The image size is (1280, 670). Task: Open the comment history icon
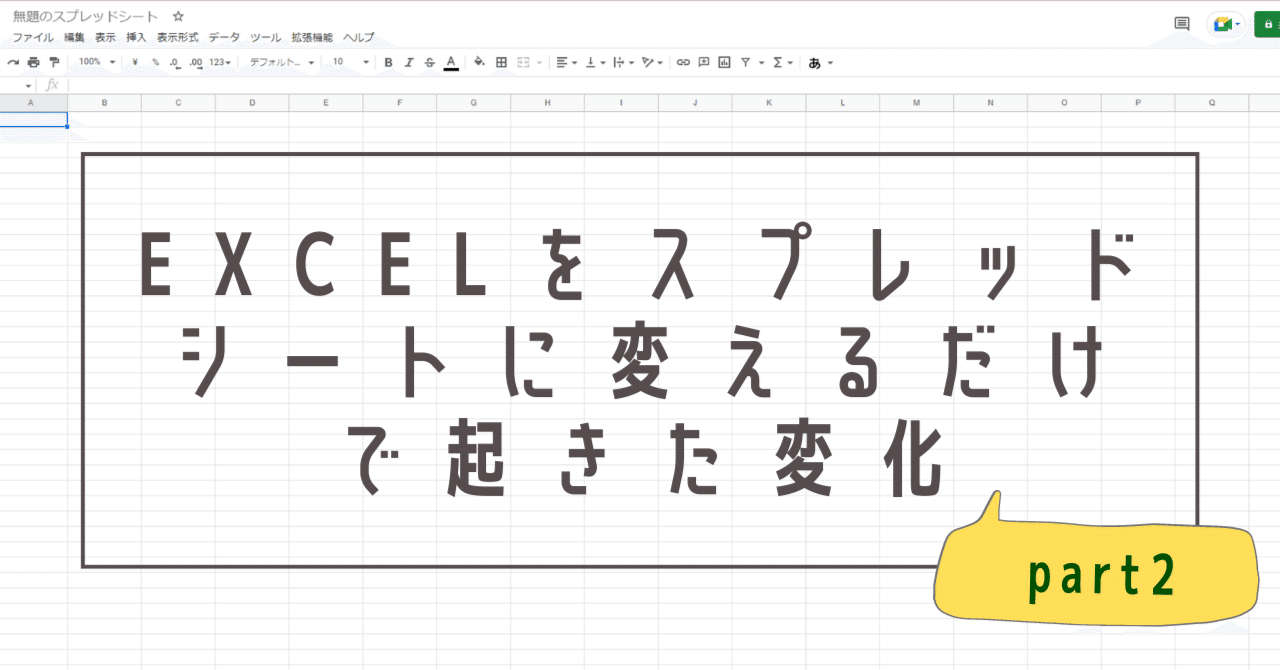click(x=1181, y=24)
